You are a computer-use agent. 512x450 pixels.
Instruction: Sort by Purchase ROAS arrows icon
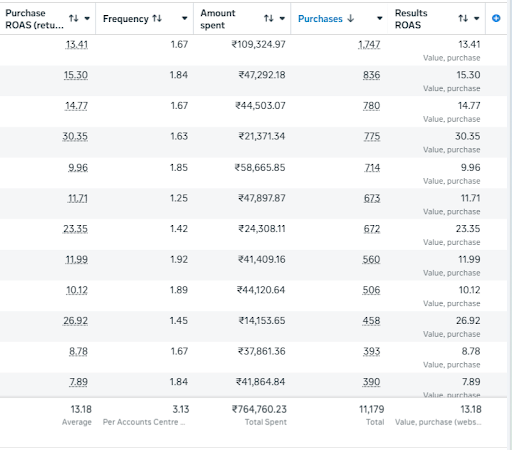pyautogui.click(x=74, y=18)
